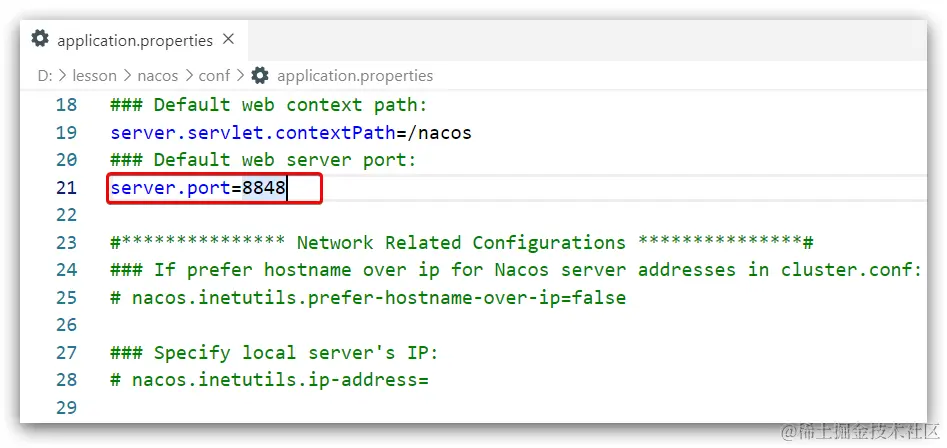Click the selected 8848 port value
The image size is (947, 448).
(264, 188)
